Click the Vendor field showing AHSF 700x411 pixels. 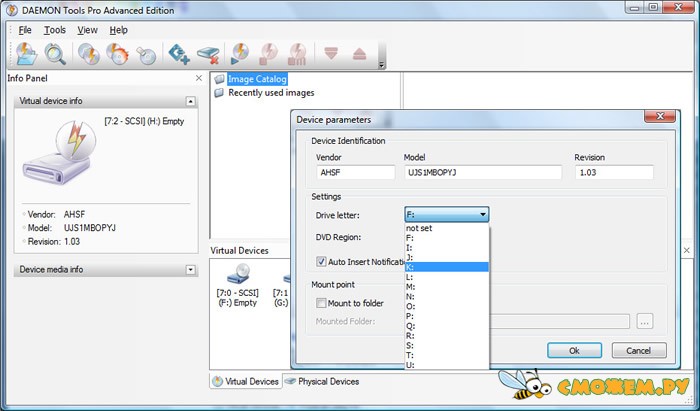tap(356, 173)
